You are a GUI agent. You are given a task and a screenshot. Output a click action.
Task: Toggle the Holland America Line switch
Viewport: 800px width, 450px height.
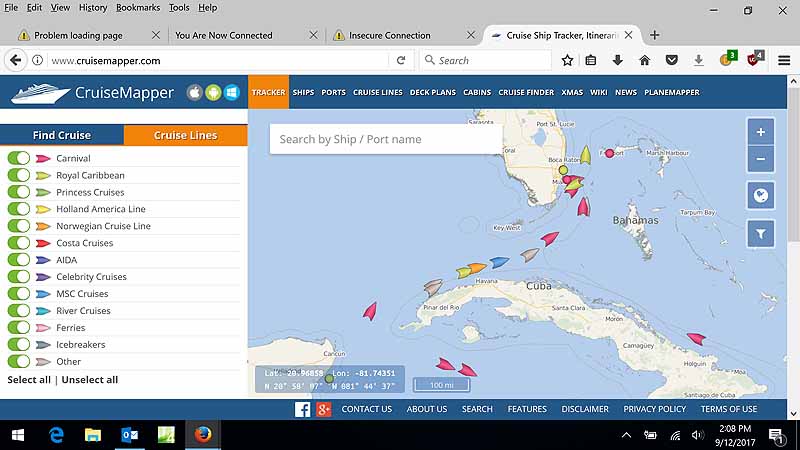[19, 209]
